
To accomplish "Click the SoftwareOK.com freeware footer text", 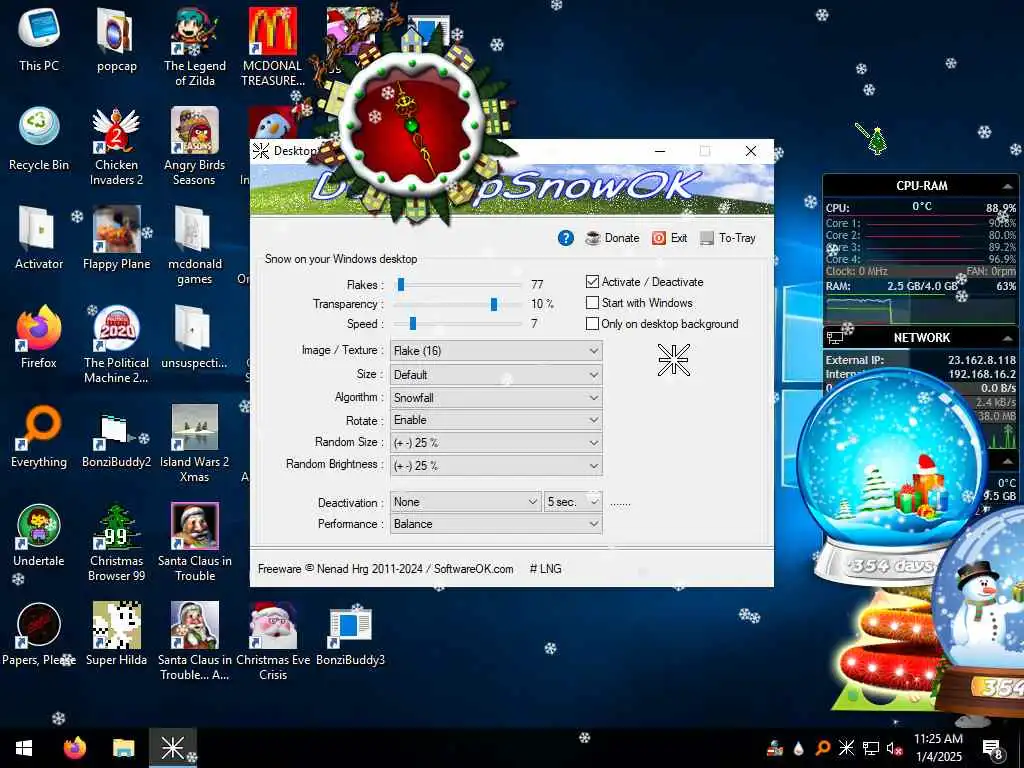I will point(385,569).
